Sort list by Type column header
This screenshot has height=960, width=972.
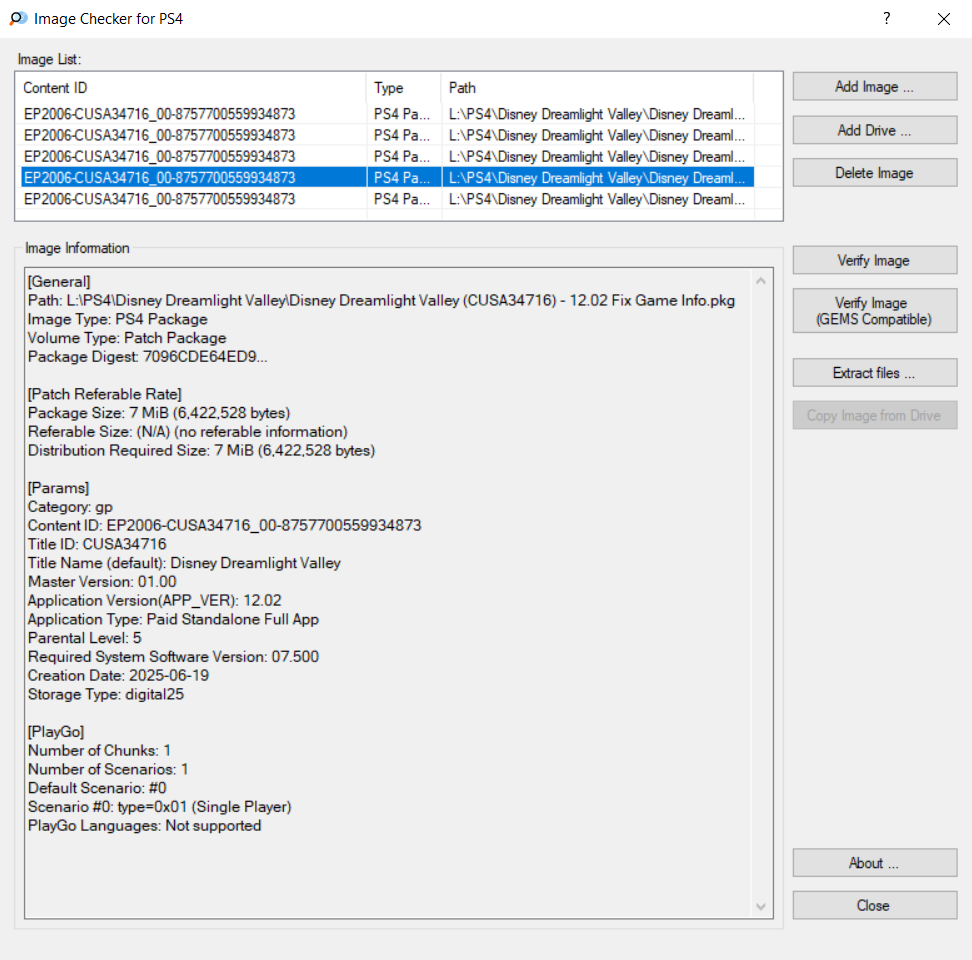tap(404, 88)
